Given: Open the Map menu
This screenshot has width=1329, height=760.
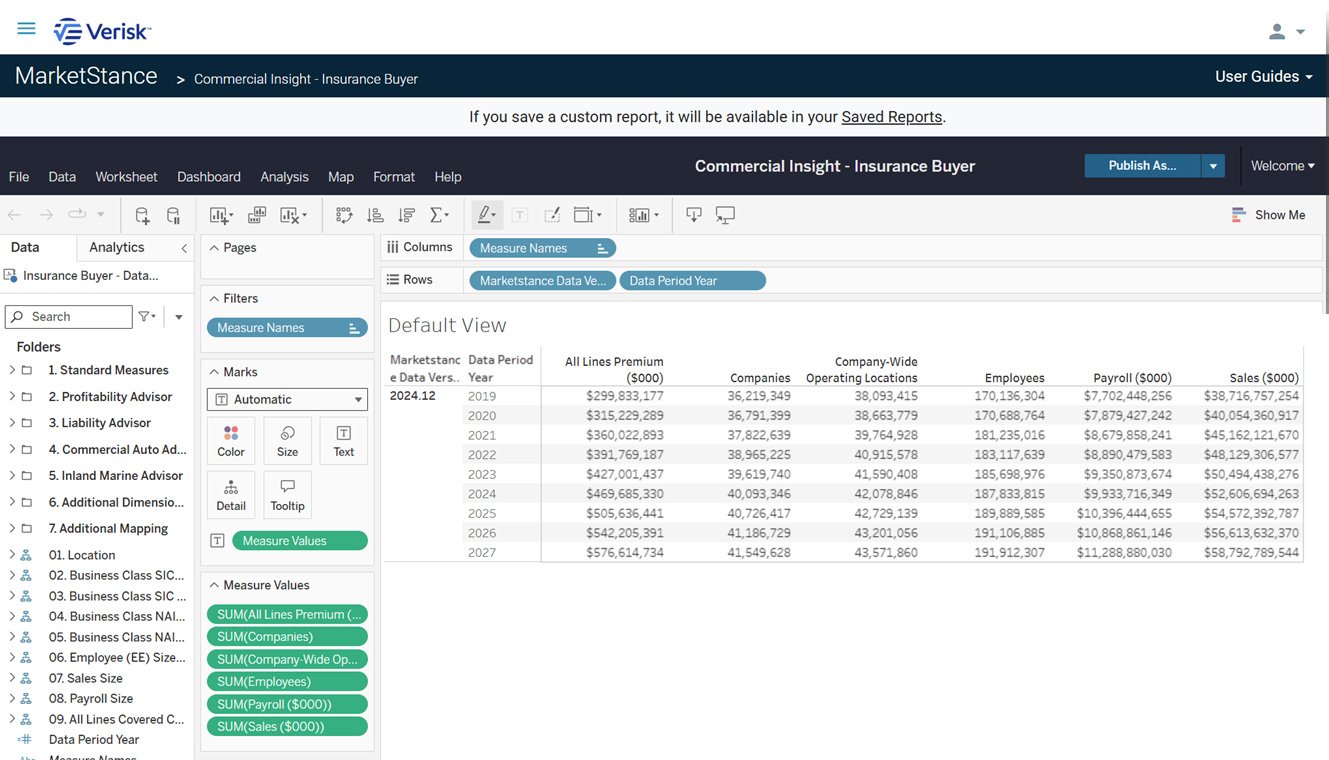Looking at the screenshot, I should 341,177.
